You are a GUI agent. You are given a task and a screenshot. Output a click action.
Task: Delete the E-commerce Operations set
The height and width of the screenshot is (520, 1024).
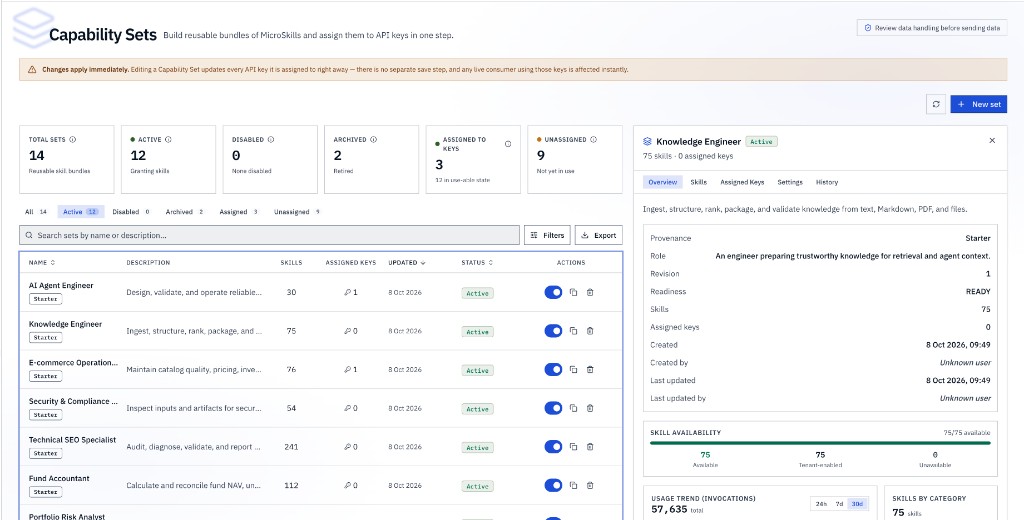click(590, 370)
